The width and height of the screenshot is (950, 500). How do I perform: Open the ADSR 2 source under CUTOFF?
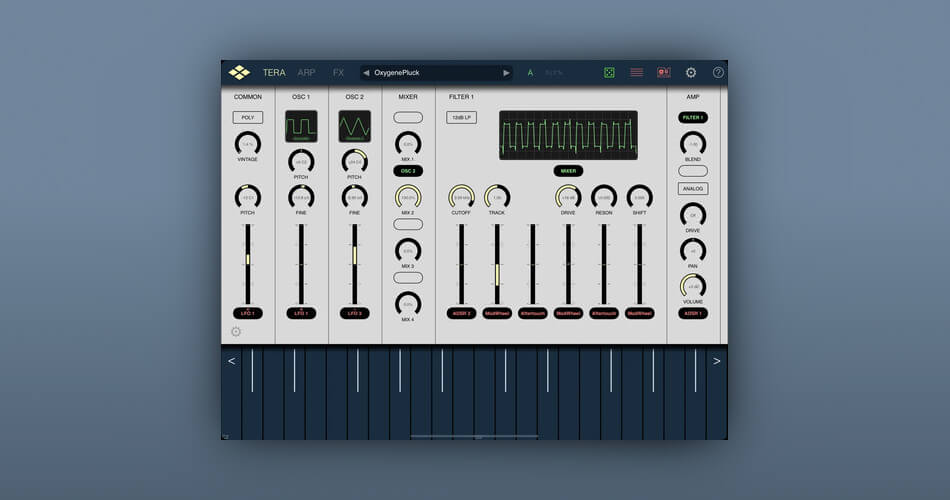(x=462, y=313)
